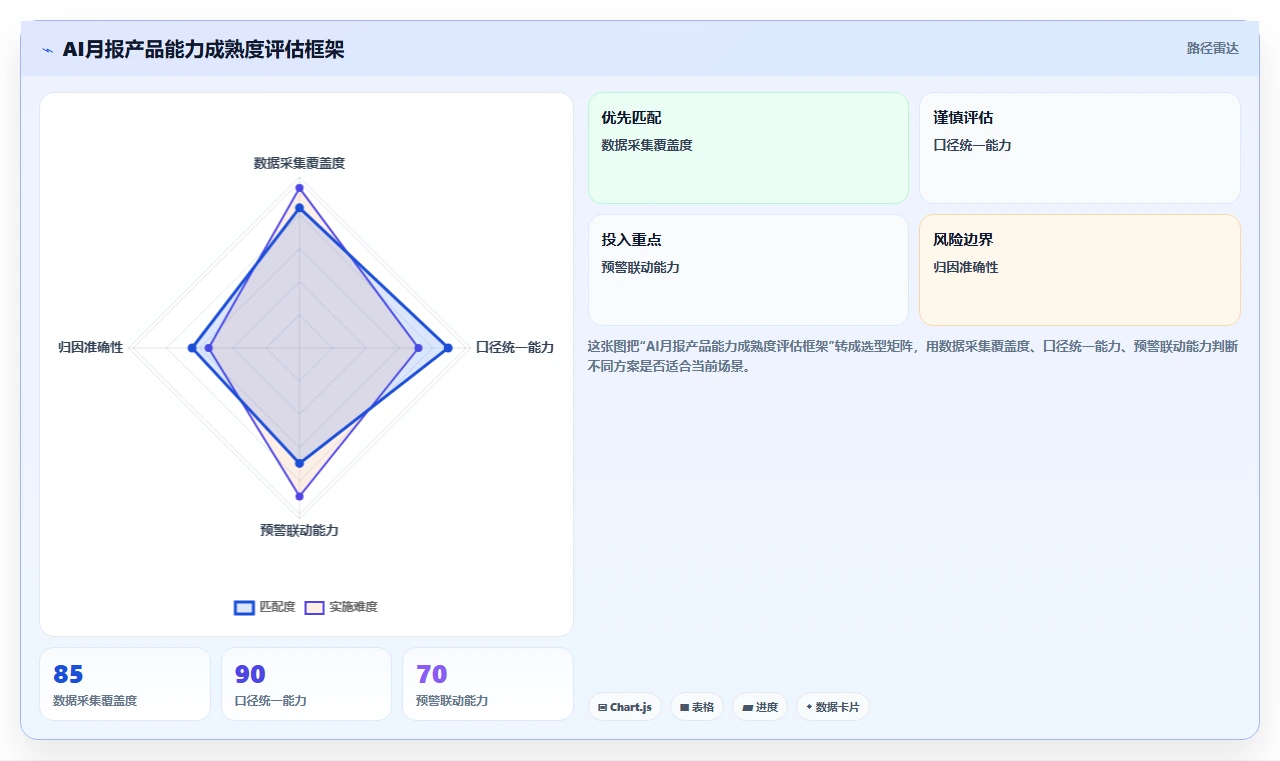Screen dimensions: 1280x761
Task: Click the 70 预警联动能力 stat card
Action: coord(488,684)
